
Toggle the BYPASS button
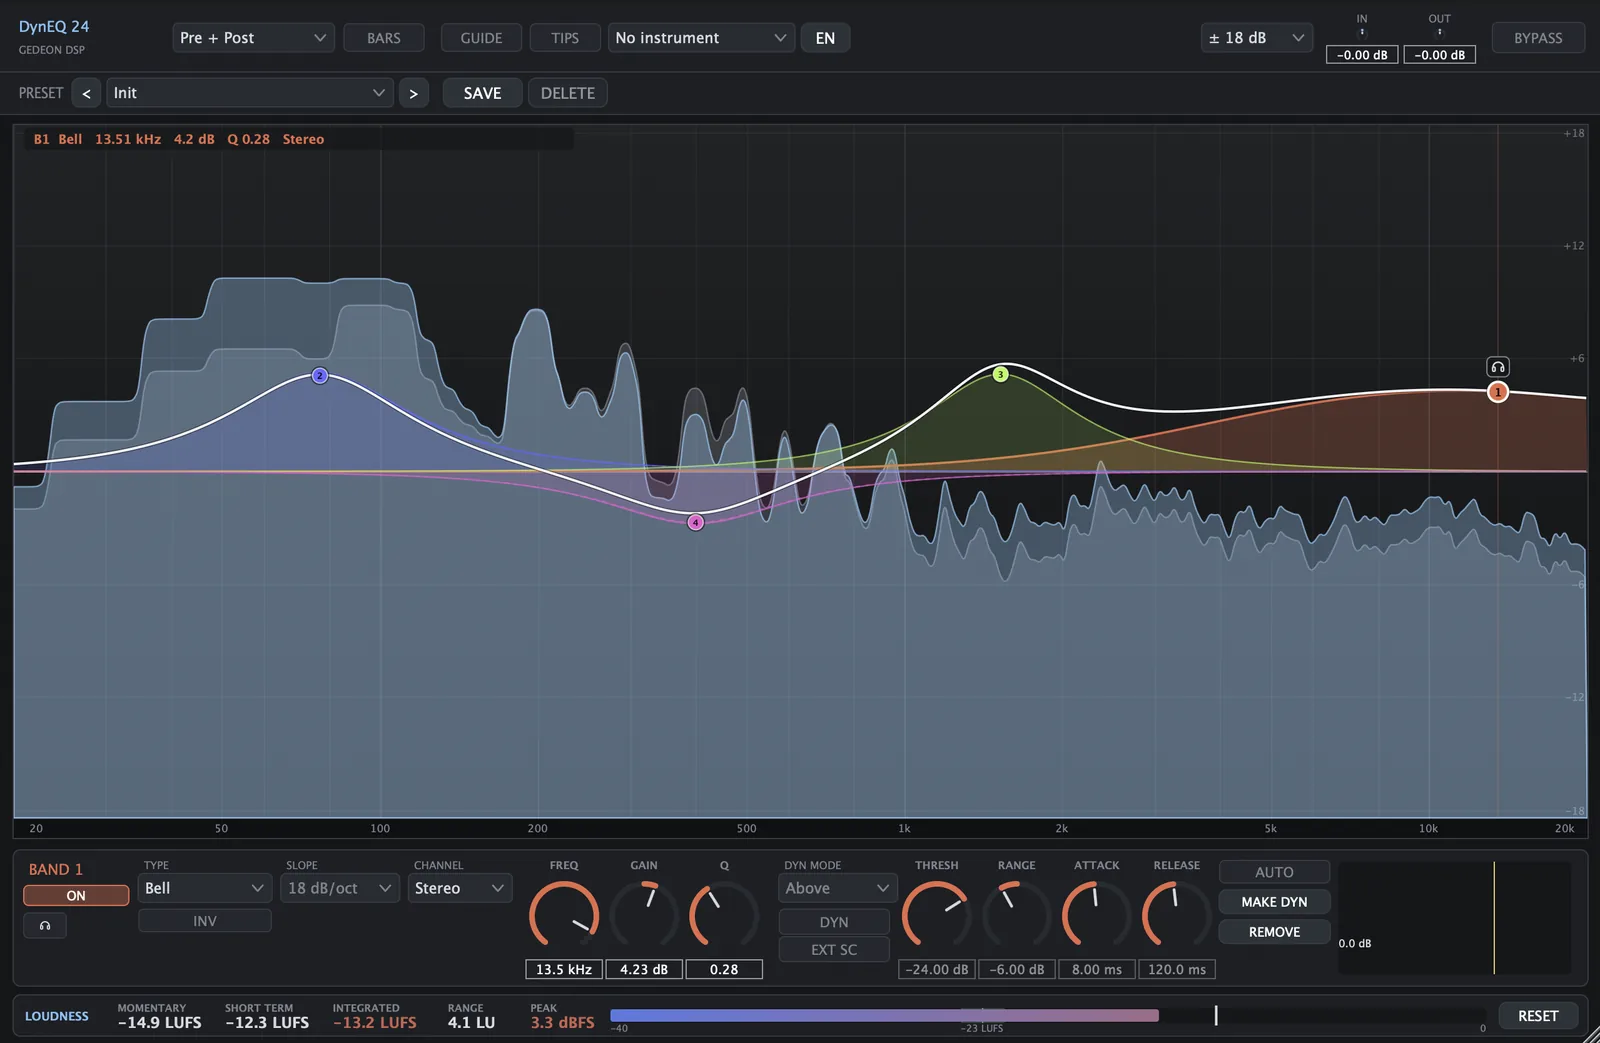[x=1538, y=38]
